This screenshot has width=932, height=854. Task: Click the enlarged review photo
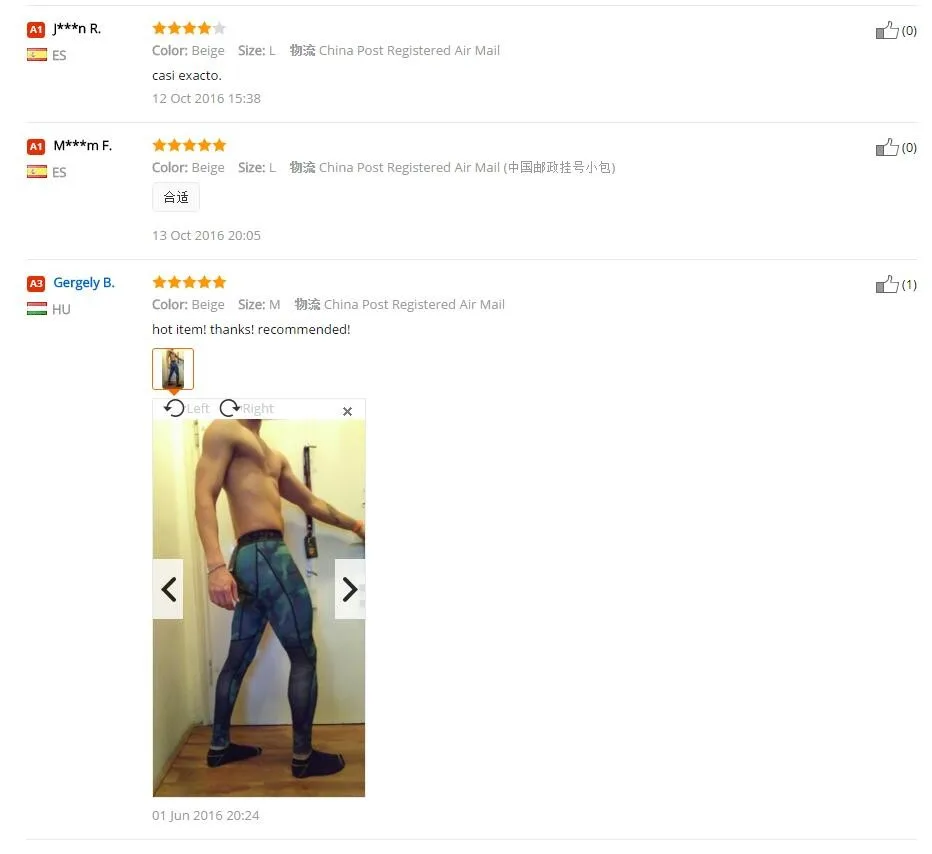tap(259, 608)
